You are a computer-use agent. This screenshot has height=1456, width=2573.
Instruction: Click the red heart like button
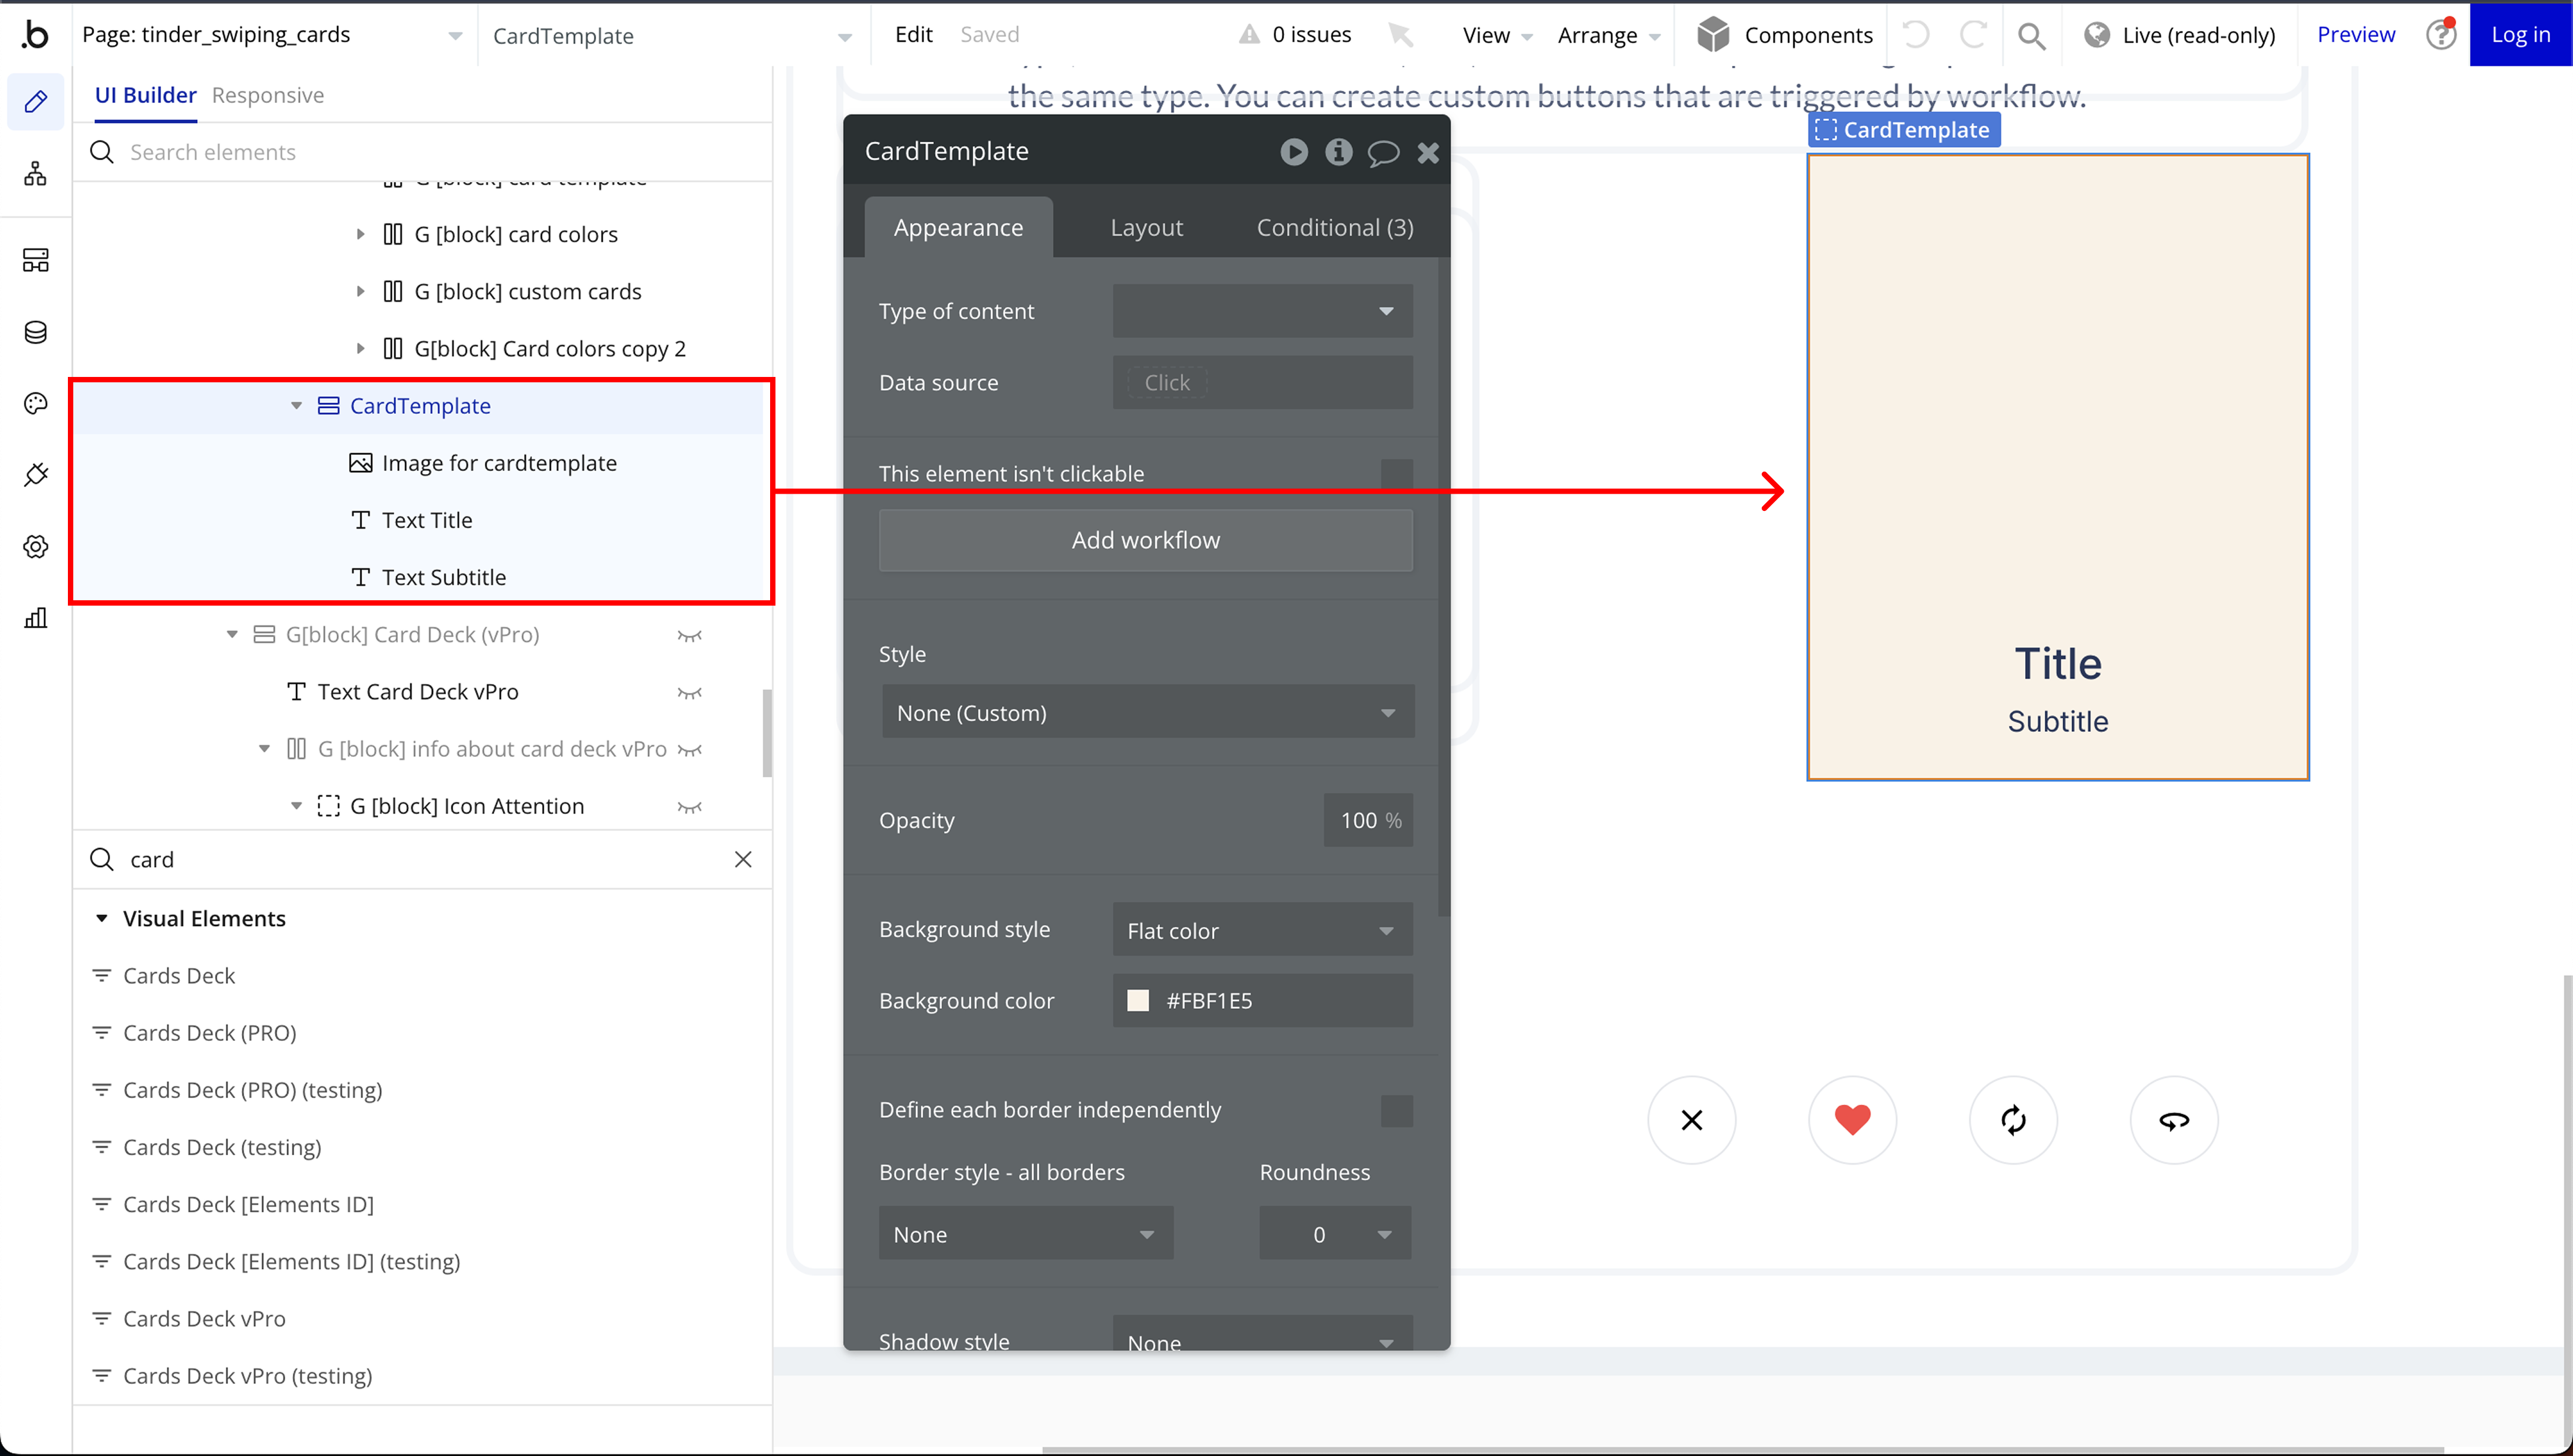(x=1852, y=1119)
